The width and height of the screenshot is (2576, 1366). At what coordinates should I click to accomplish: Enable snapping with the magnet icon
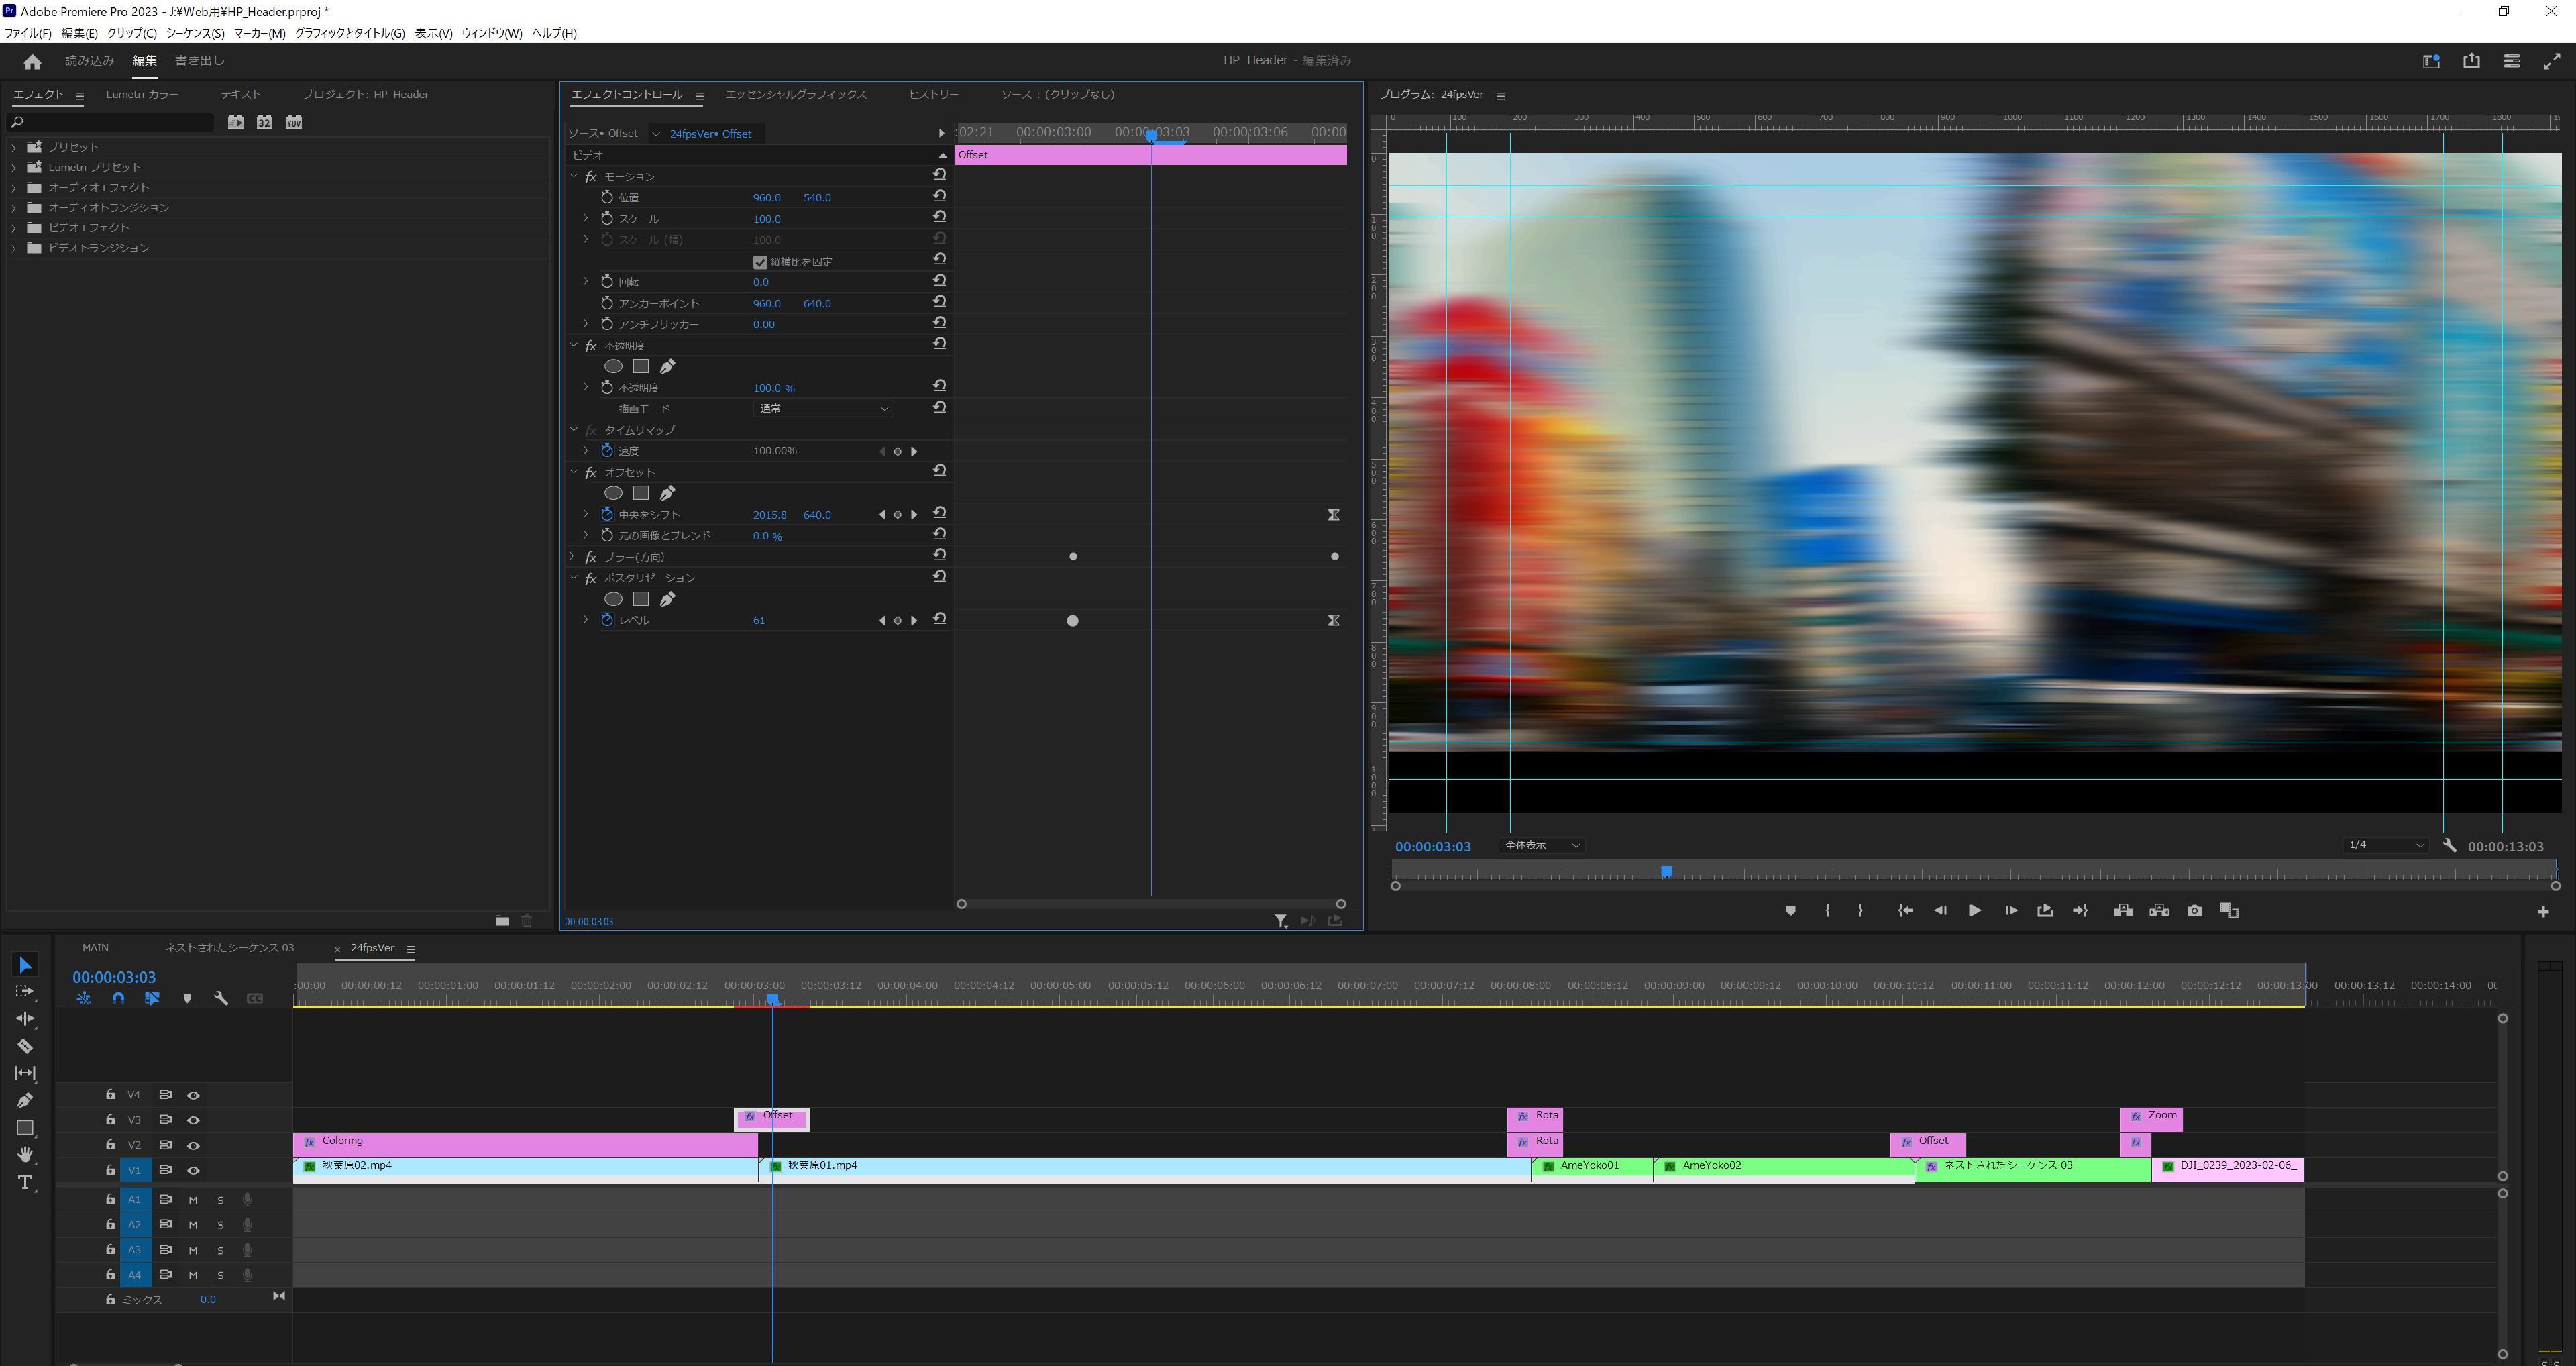[118, 998]
